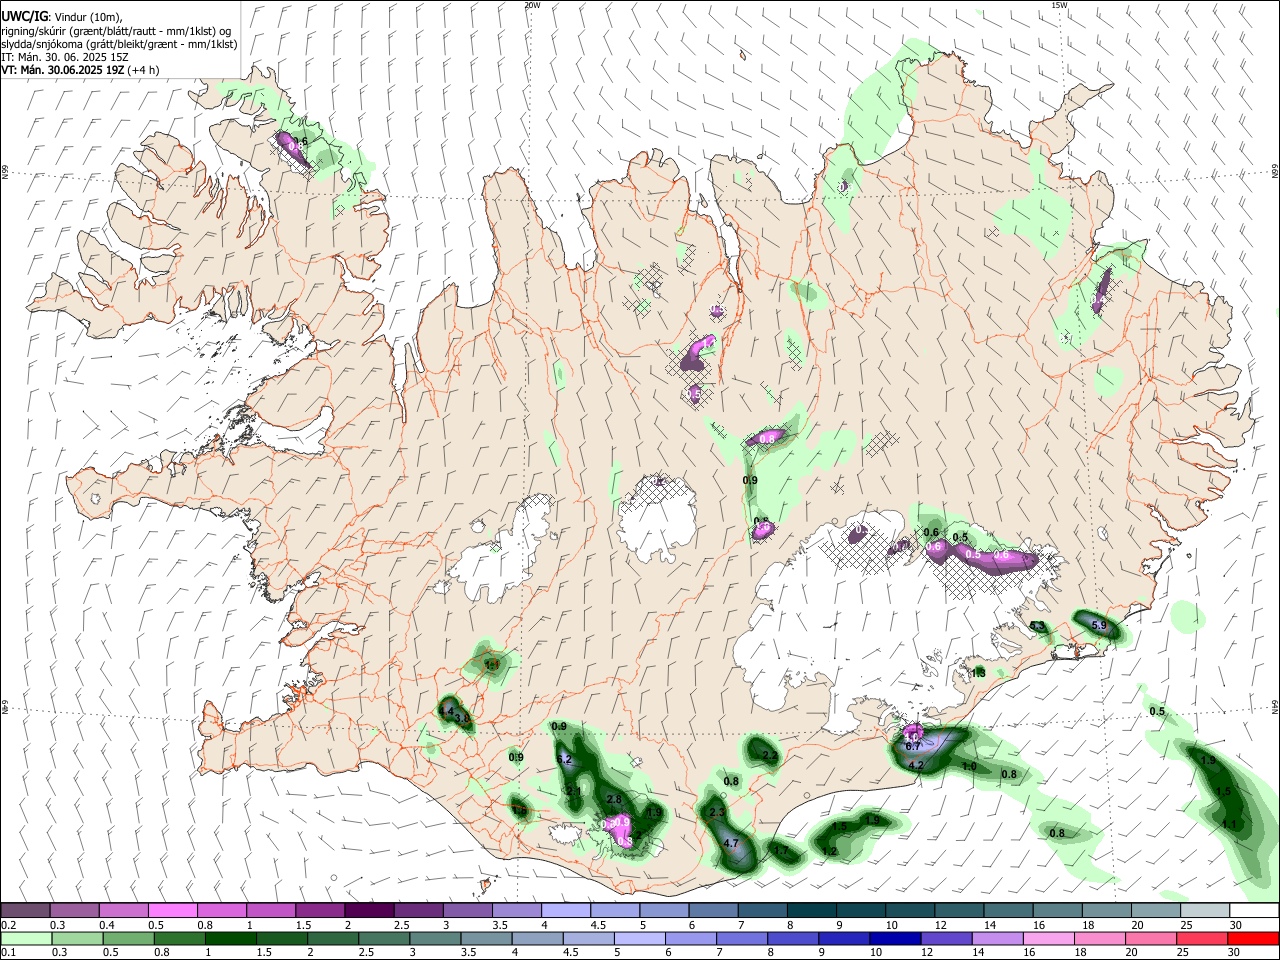Click the '(+4 h)' forecast offset label

[144, 70]
